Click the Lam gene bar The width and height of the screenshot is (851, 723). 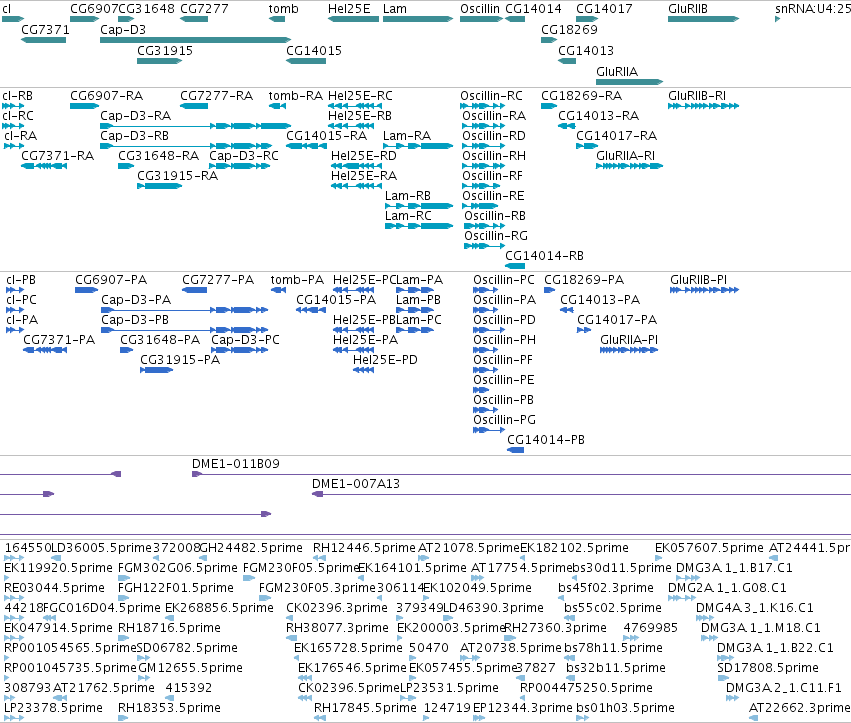(418, 19)
